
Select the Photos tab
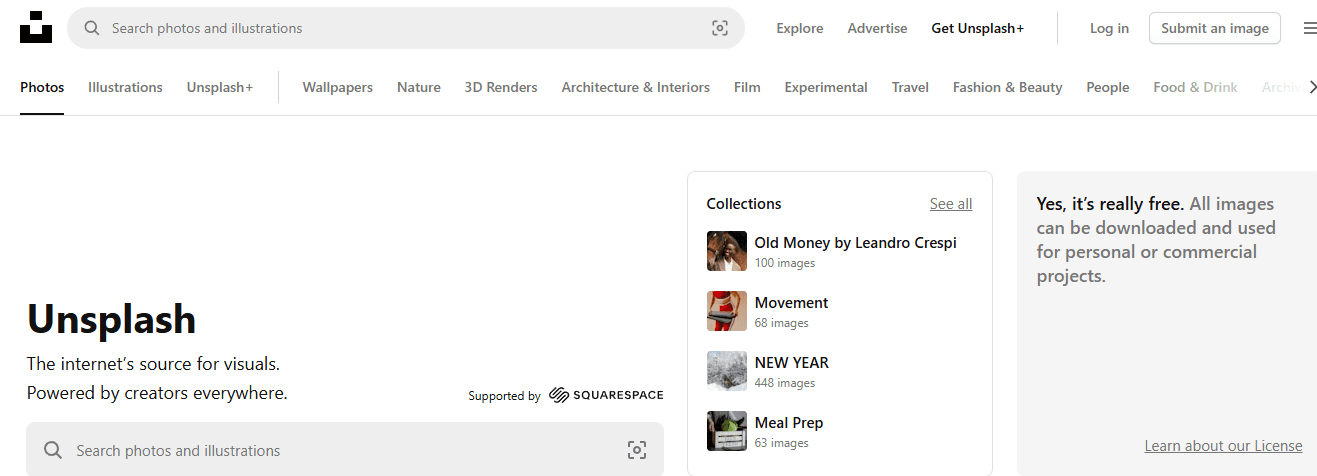(x=42, y=87)
